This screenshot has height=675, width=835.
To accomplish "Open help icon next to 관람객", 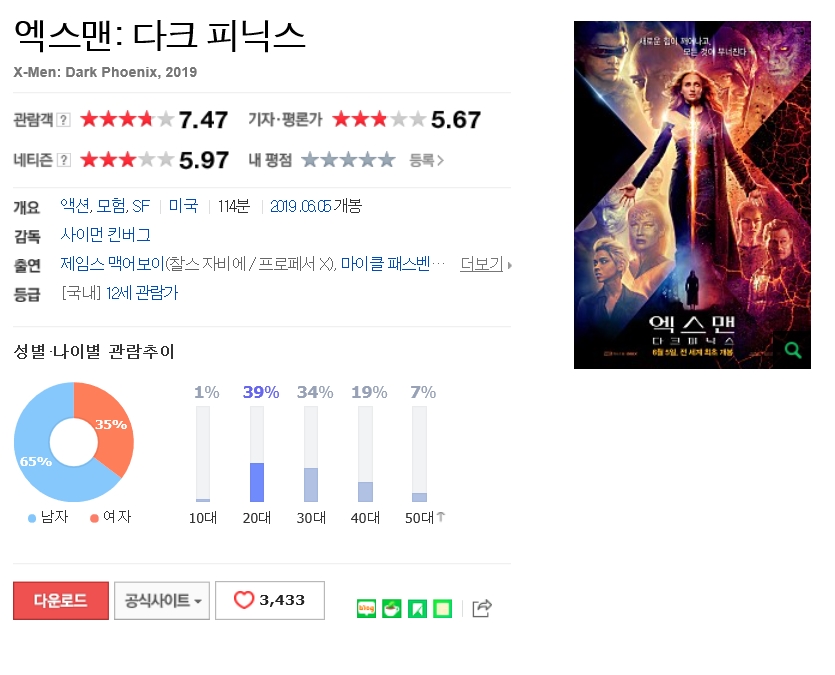I will tap(63, 120).
